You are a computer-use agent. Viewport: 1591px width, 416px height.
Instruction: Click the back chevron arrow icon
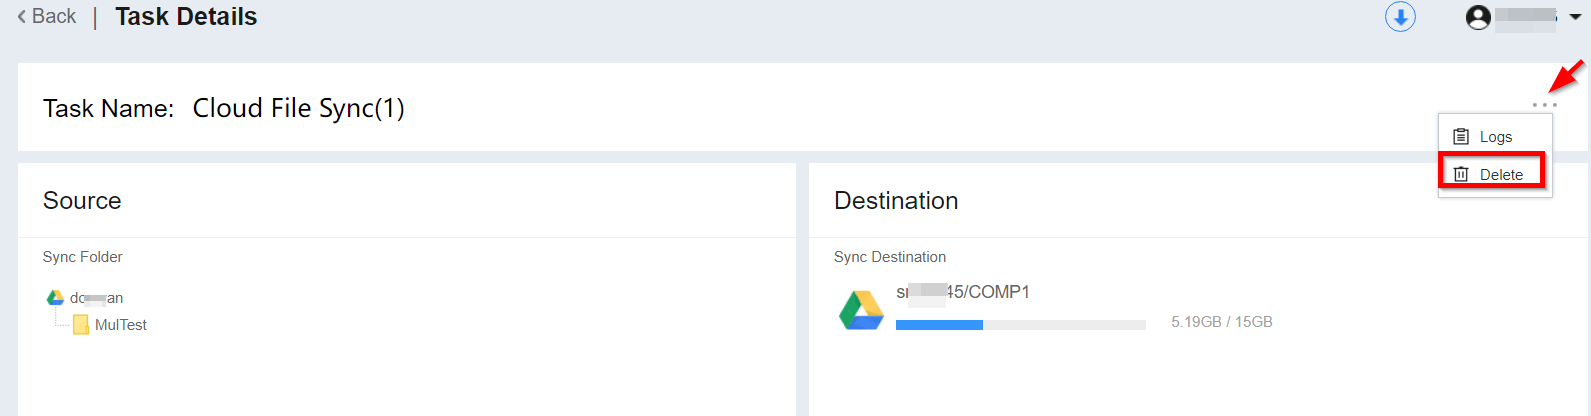[x=21, y=17]
